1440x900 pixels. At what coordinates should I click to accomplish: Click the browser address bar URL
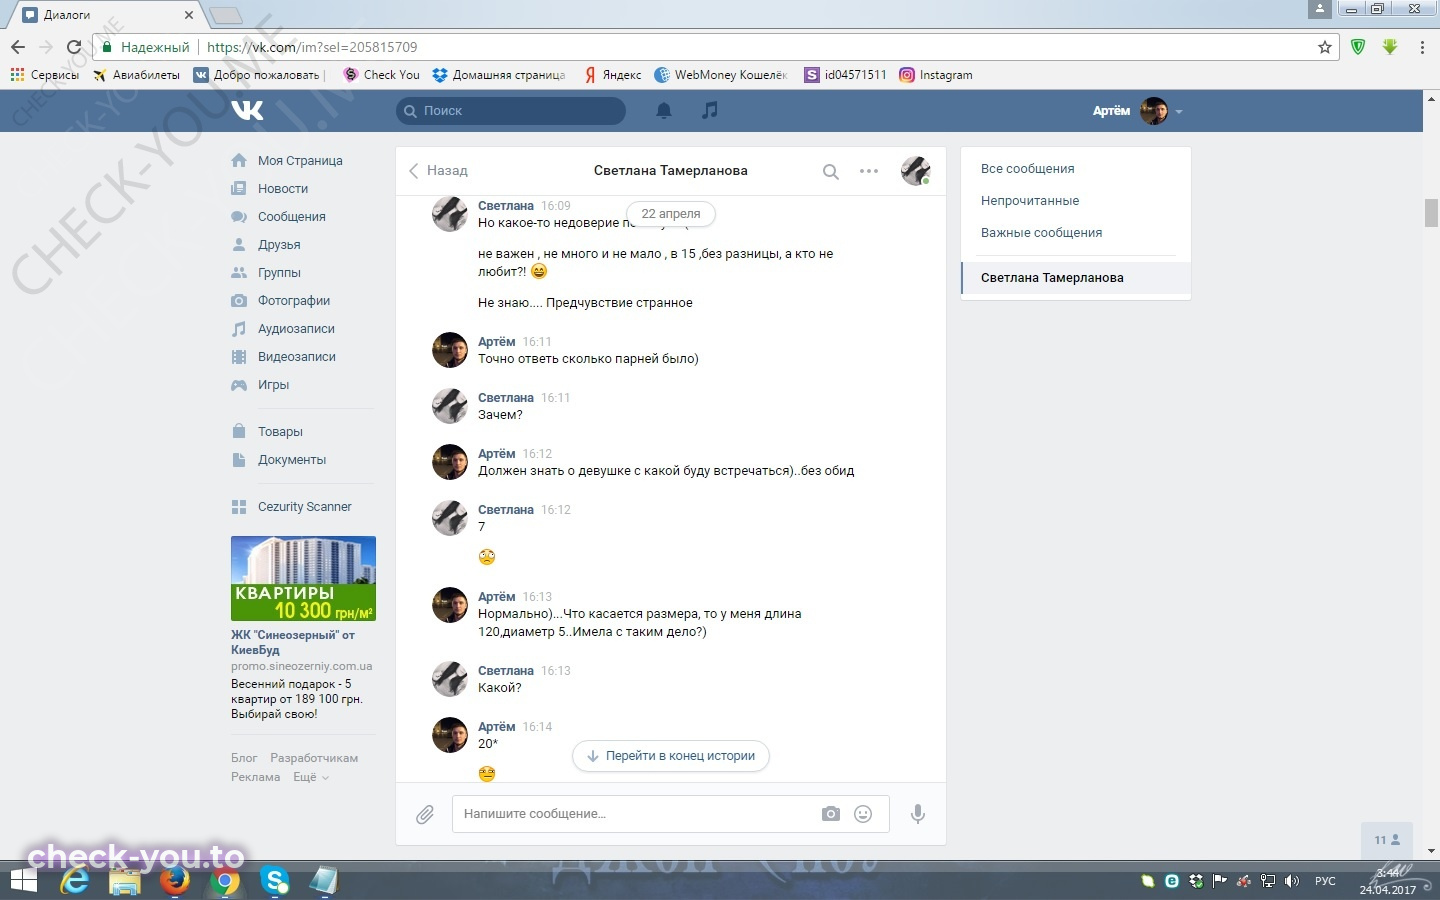tap(312, 47)
